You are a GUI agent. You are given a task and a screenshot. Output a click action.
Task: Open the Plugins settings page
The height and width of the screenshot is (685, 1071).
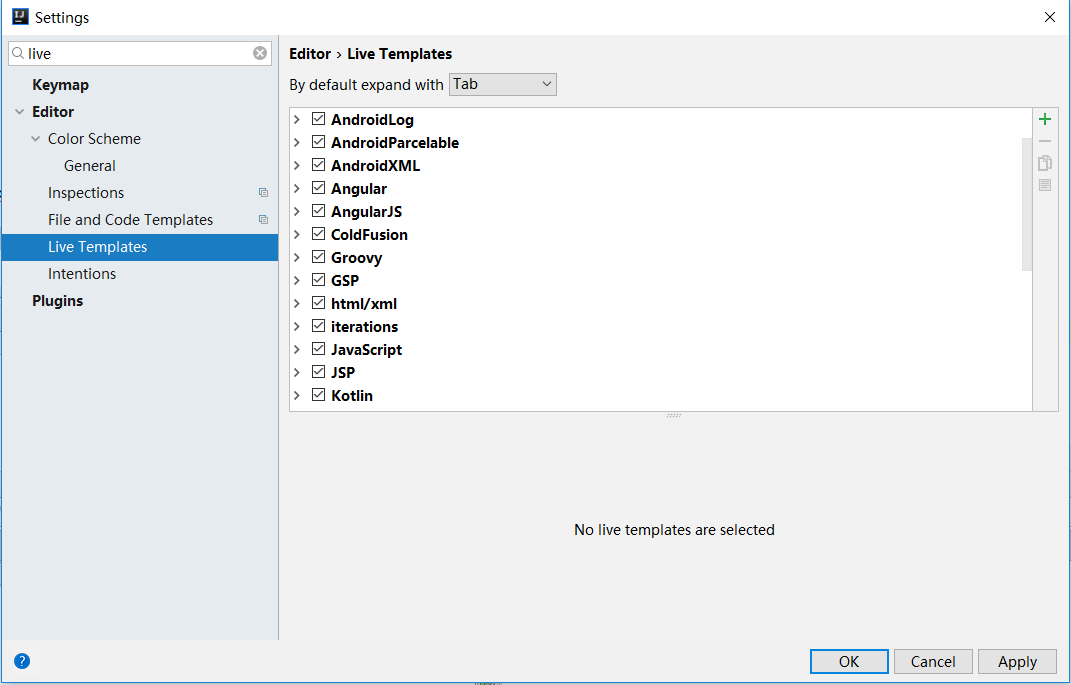57,300
